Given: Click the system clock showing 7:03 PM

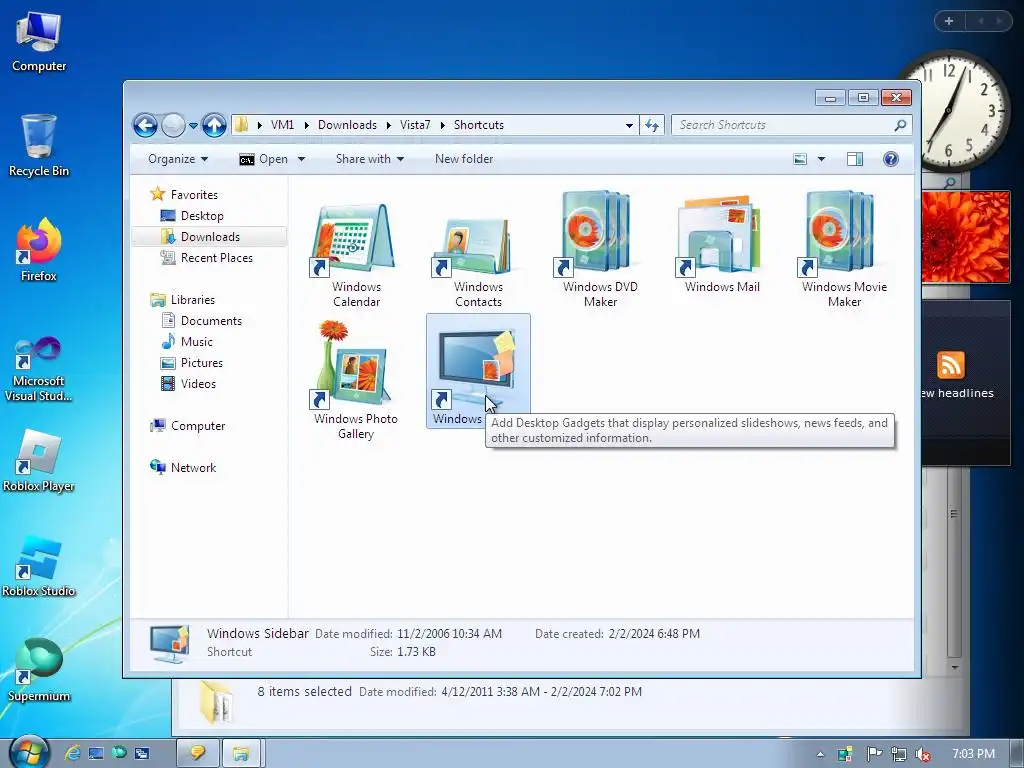Looking at the screenshot, I should (973, 754).
